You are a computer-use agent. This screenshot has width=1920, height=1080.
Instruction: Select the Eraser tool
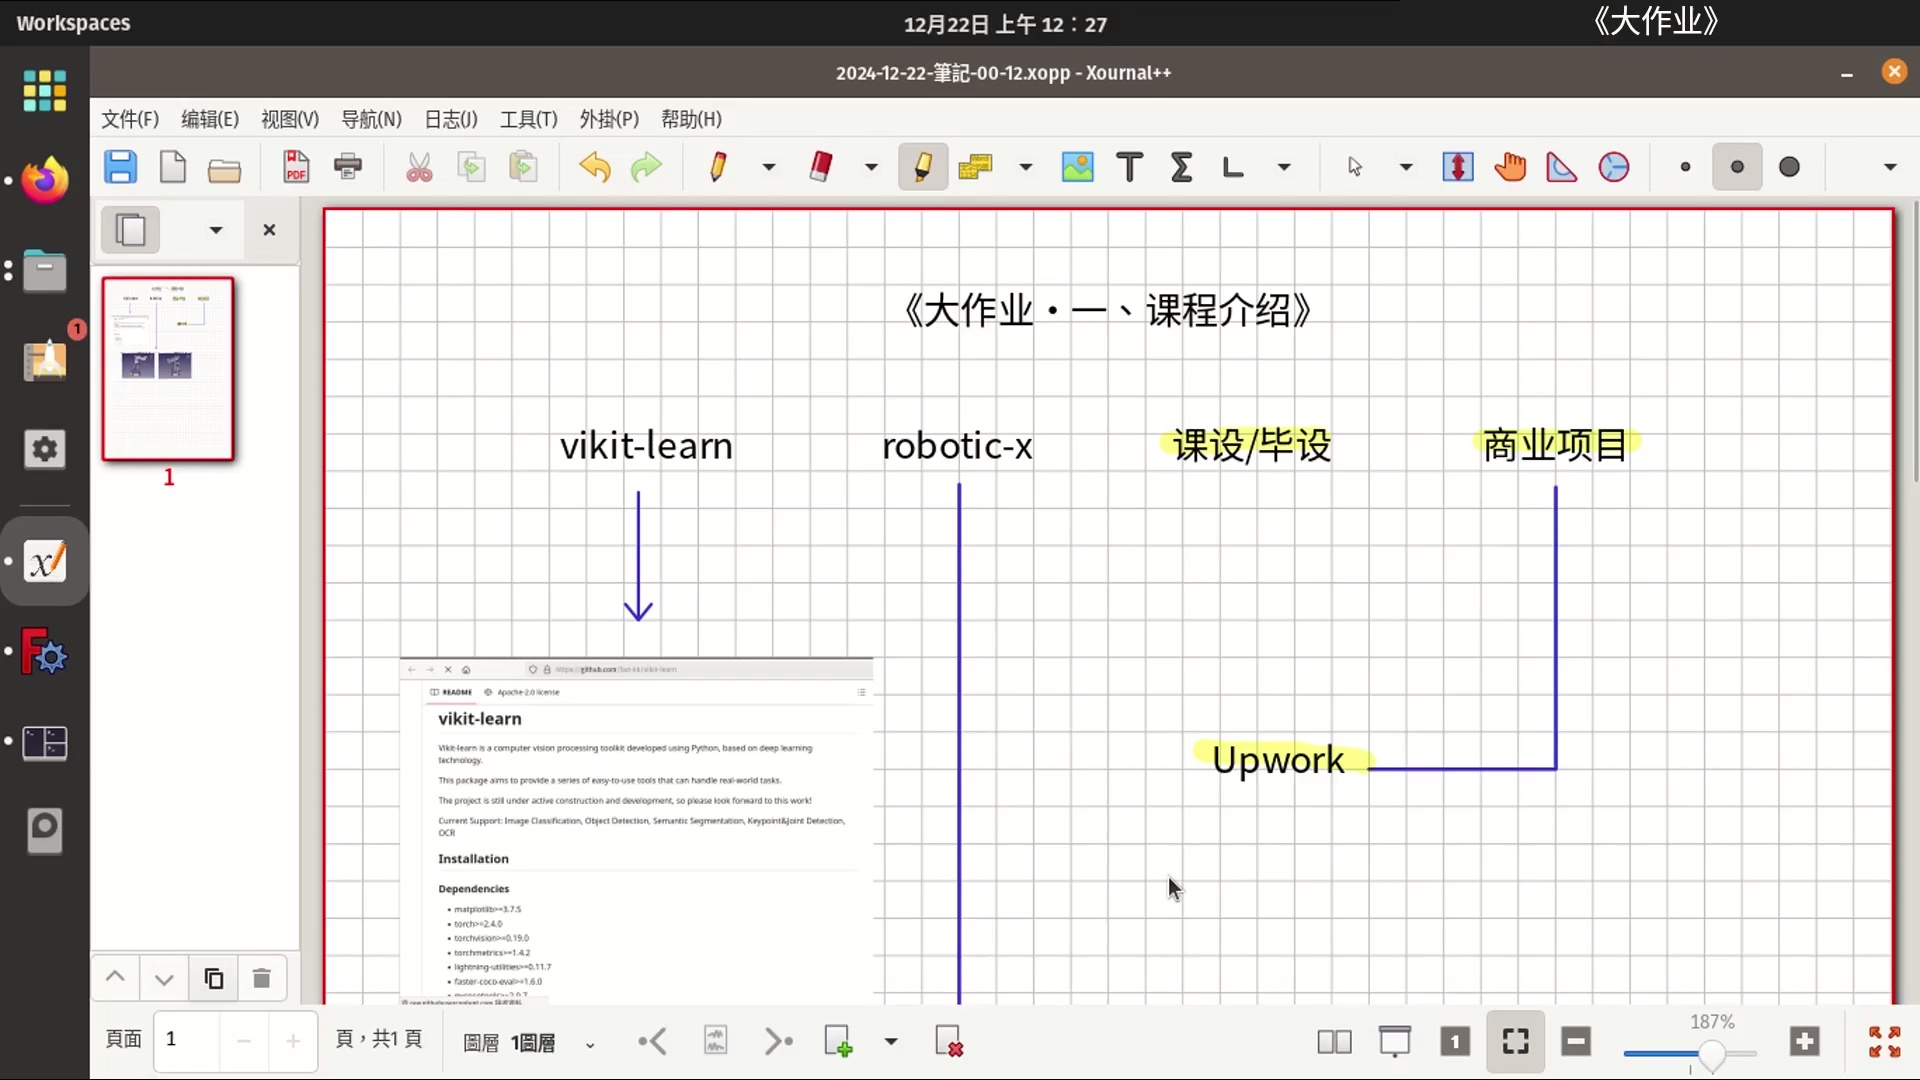click(821, 167)
